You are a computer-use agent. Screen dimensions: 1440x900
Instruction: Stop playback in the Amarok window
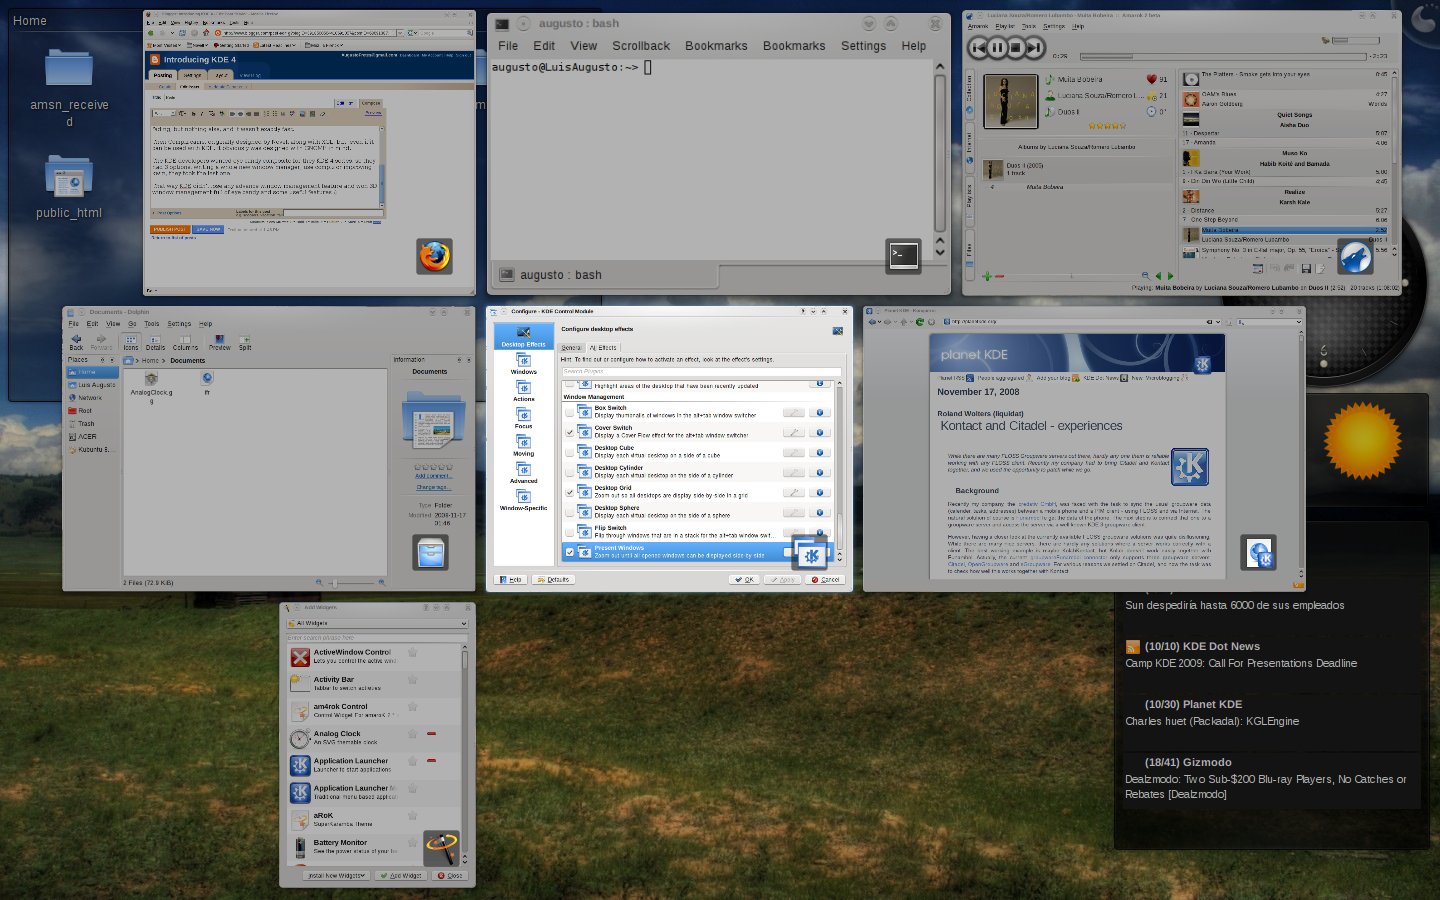(x=1015, y=47)
